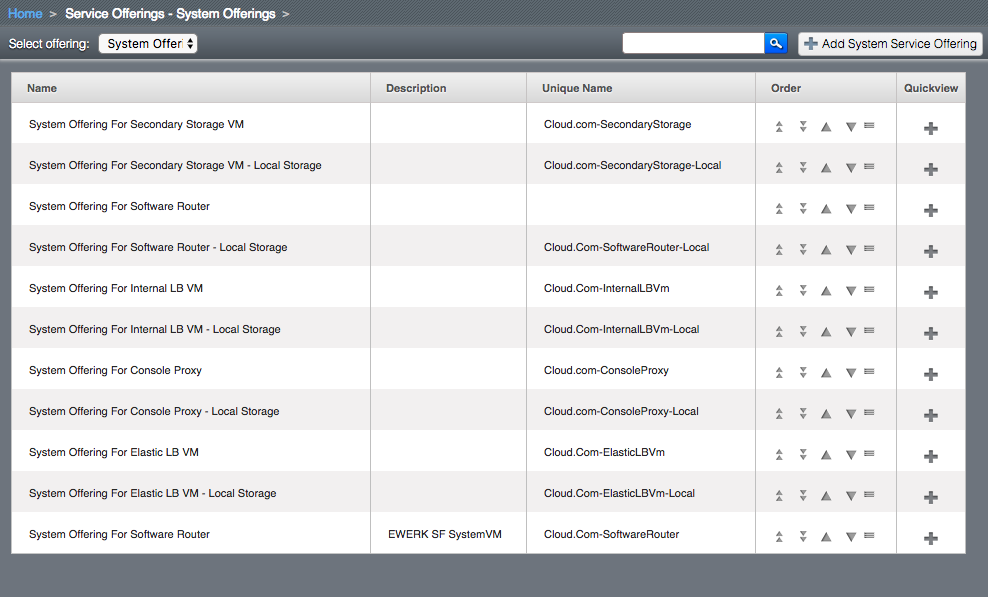This screenshot has height=597, width=988.
Task: Click the Unique Name column header
Action: click(641, 88)
